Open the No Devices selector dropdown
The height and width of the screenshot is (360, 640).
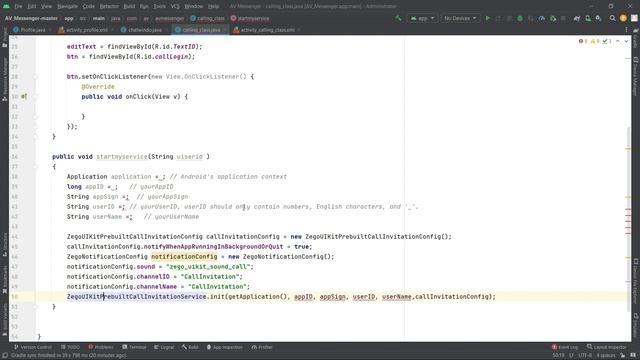tap(460, 18)
